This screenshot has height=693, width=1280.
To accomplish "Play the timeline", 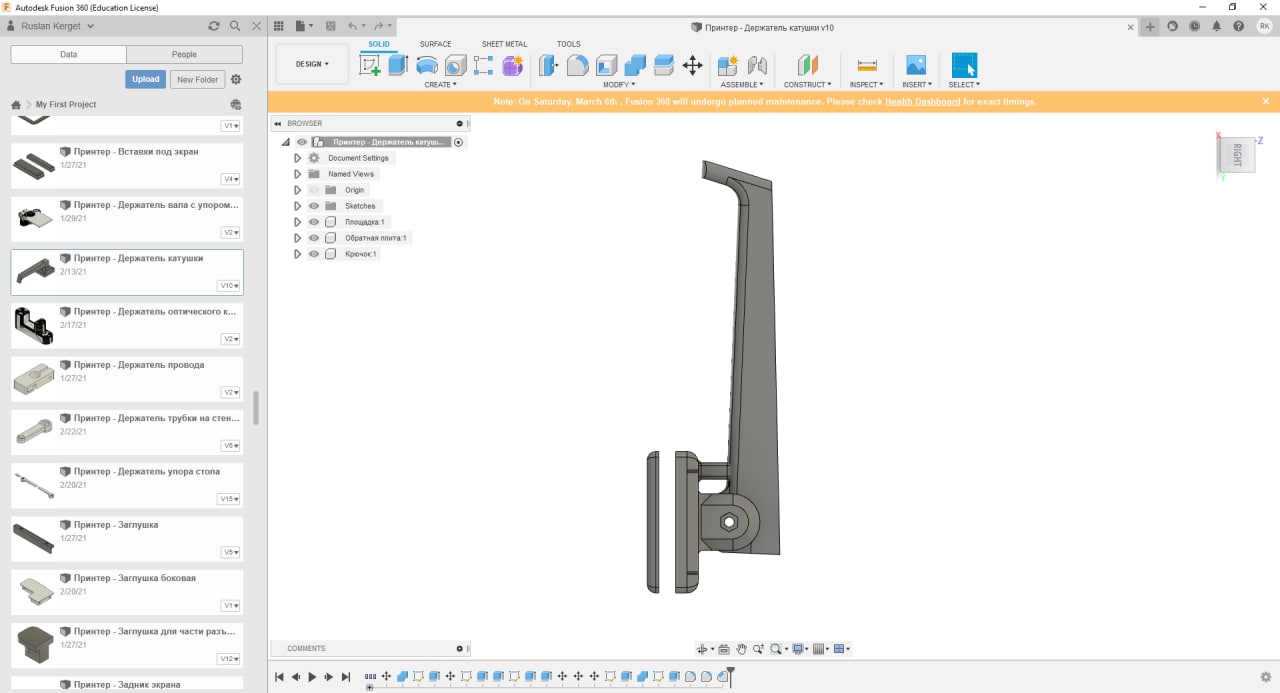I will pyautogui.click(x=312, y=677).
